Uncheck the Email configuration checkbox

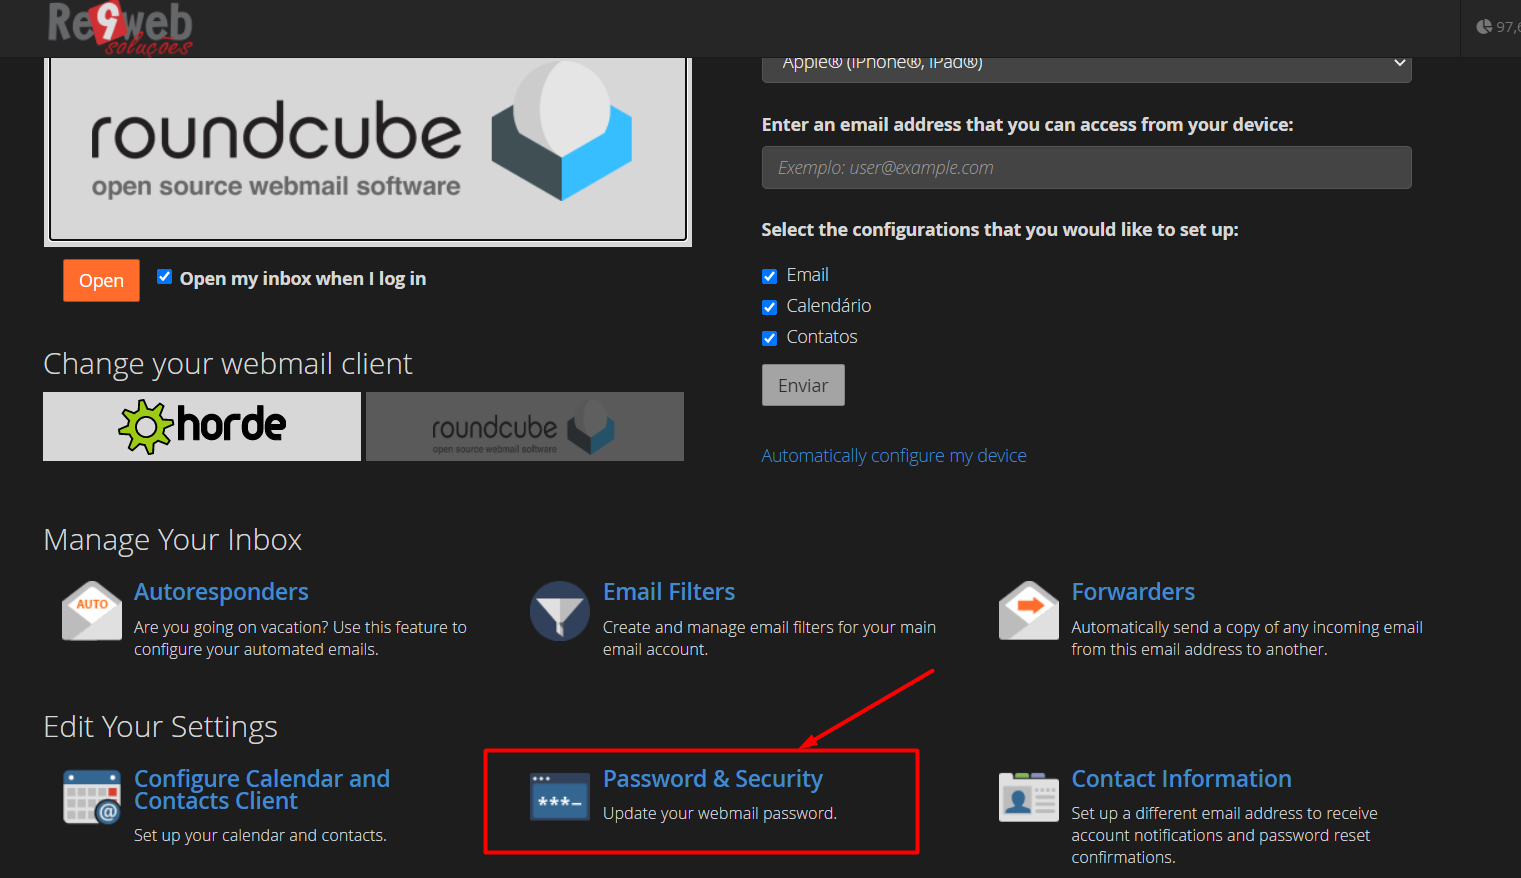click(770, 276)
